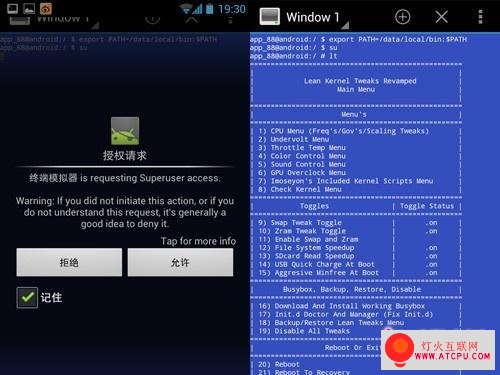Tap the 'Toggles' section header
The width and height of the screenshot is (500, 375).
[x=314, y=206]
